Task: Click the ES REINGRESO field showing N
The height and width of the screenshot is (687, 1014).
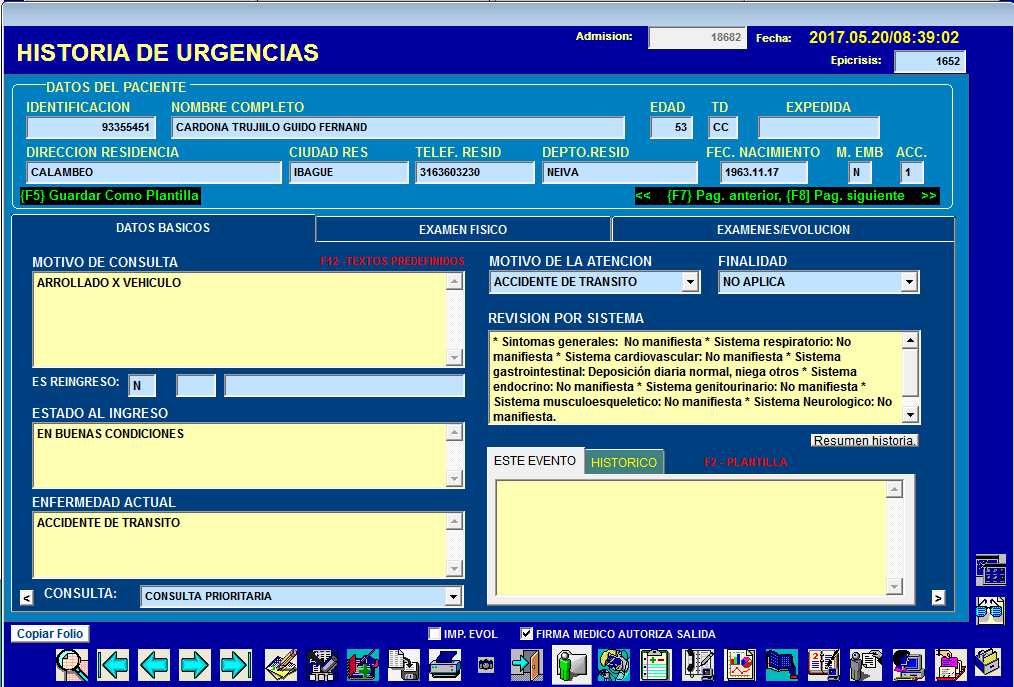Action: tap(142, 386)
